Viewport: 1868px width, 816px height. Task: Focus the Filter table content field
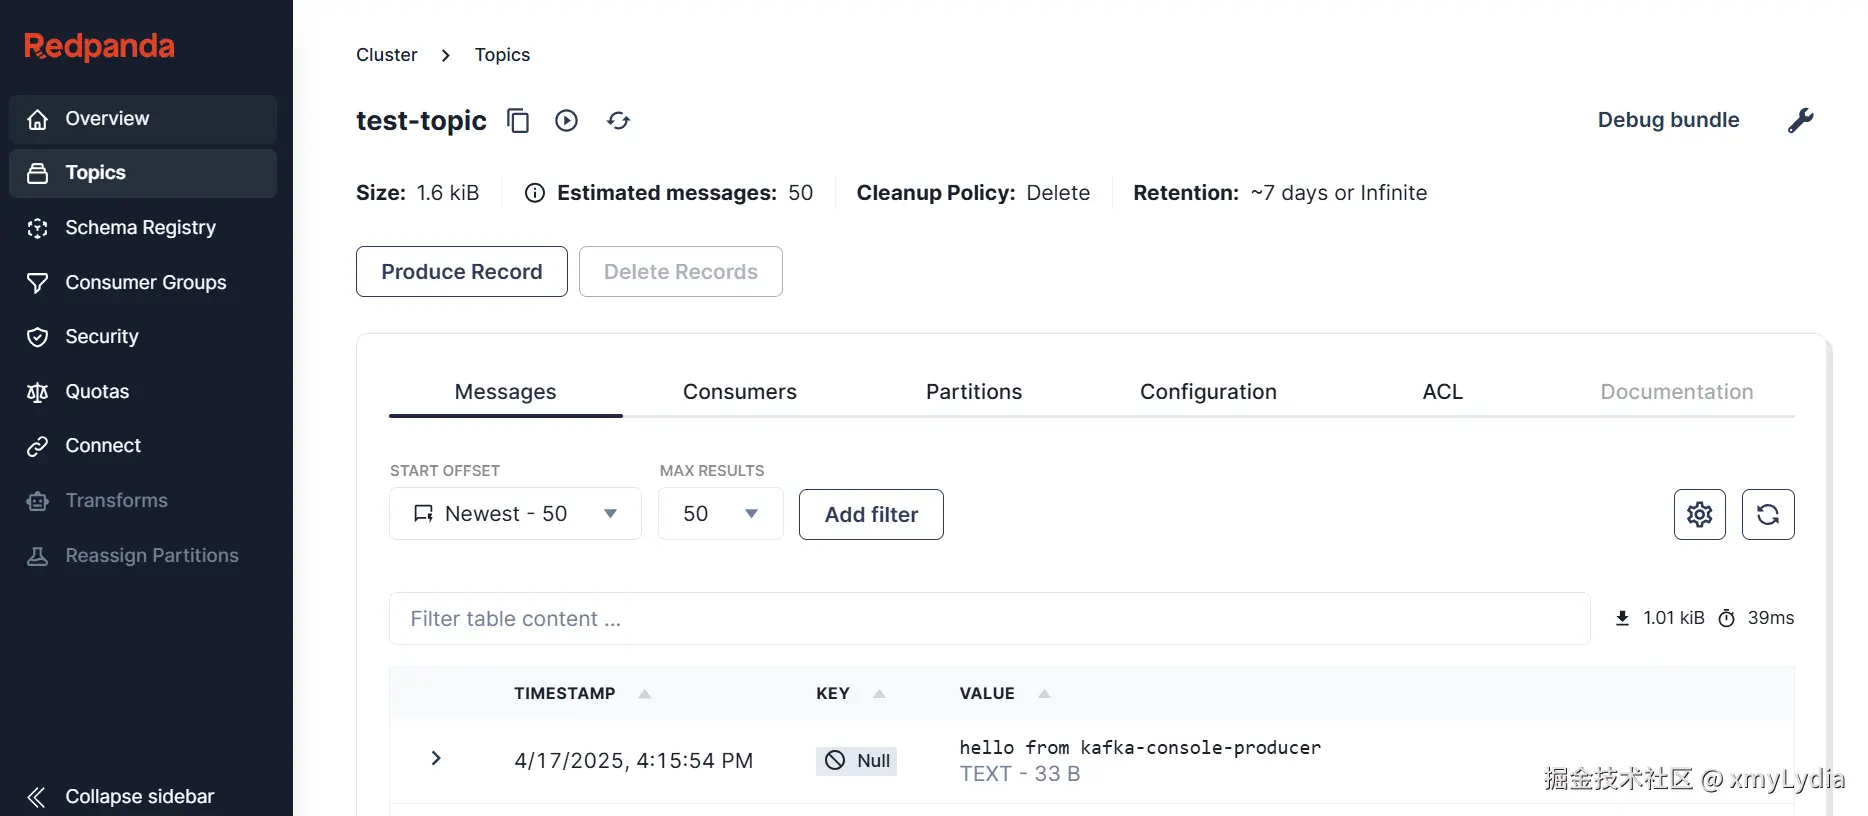[x=989, y=619]
